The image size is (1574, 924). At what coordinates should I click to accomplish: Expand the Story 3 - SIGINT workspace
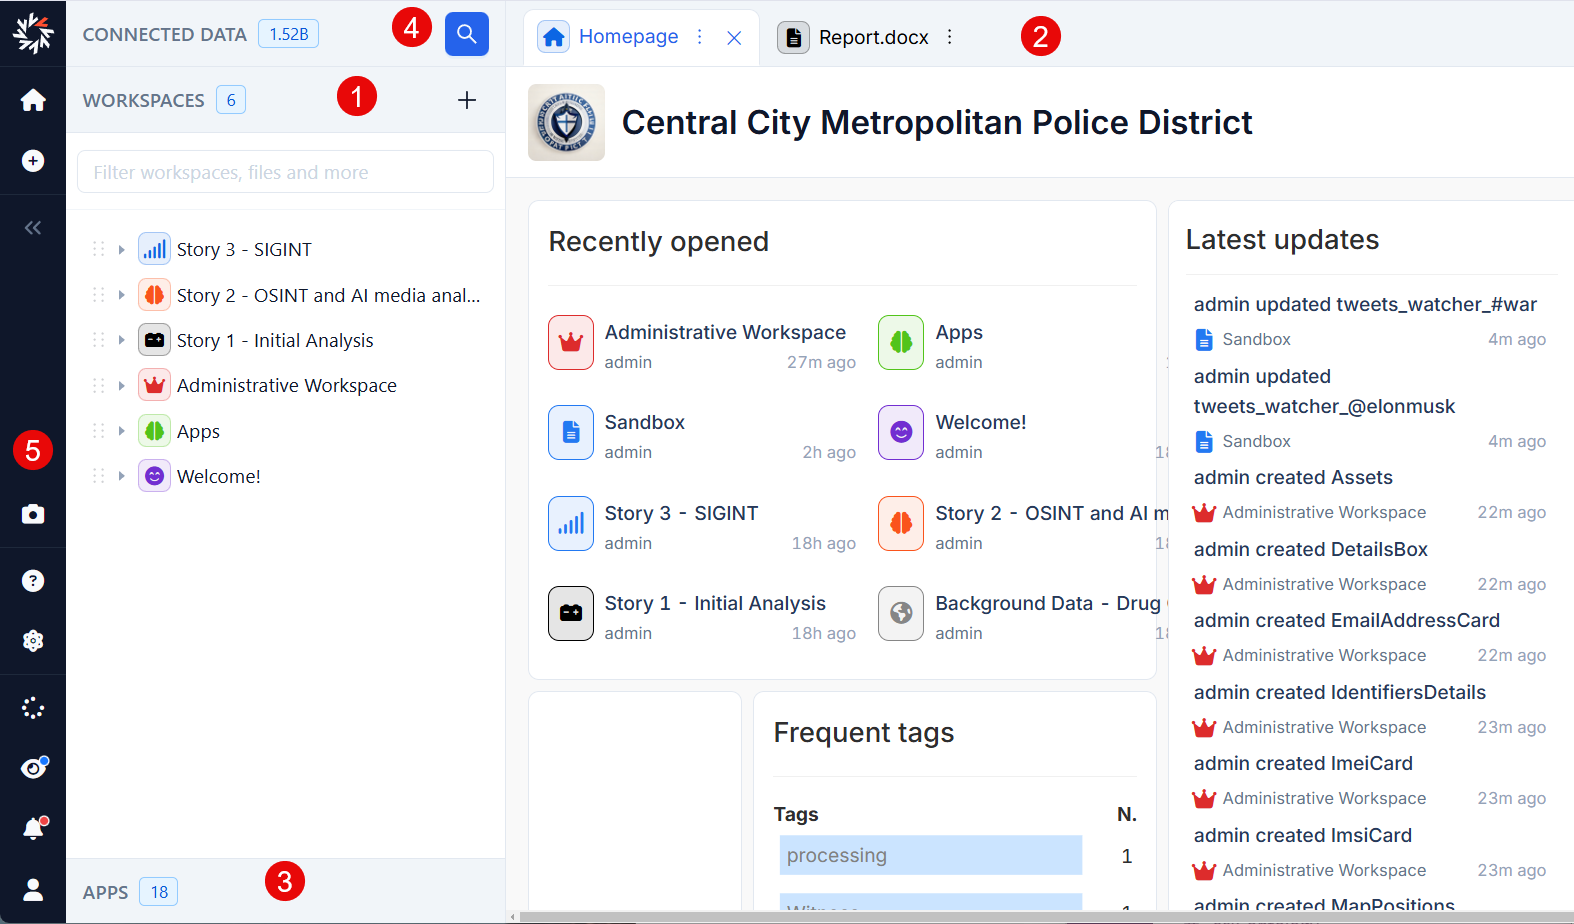[121, 250]
